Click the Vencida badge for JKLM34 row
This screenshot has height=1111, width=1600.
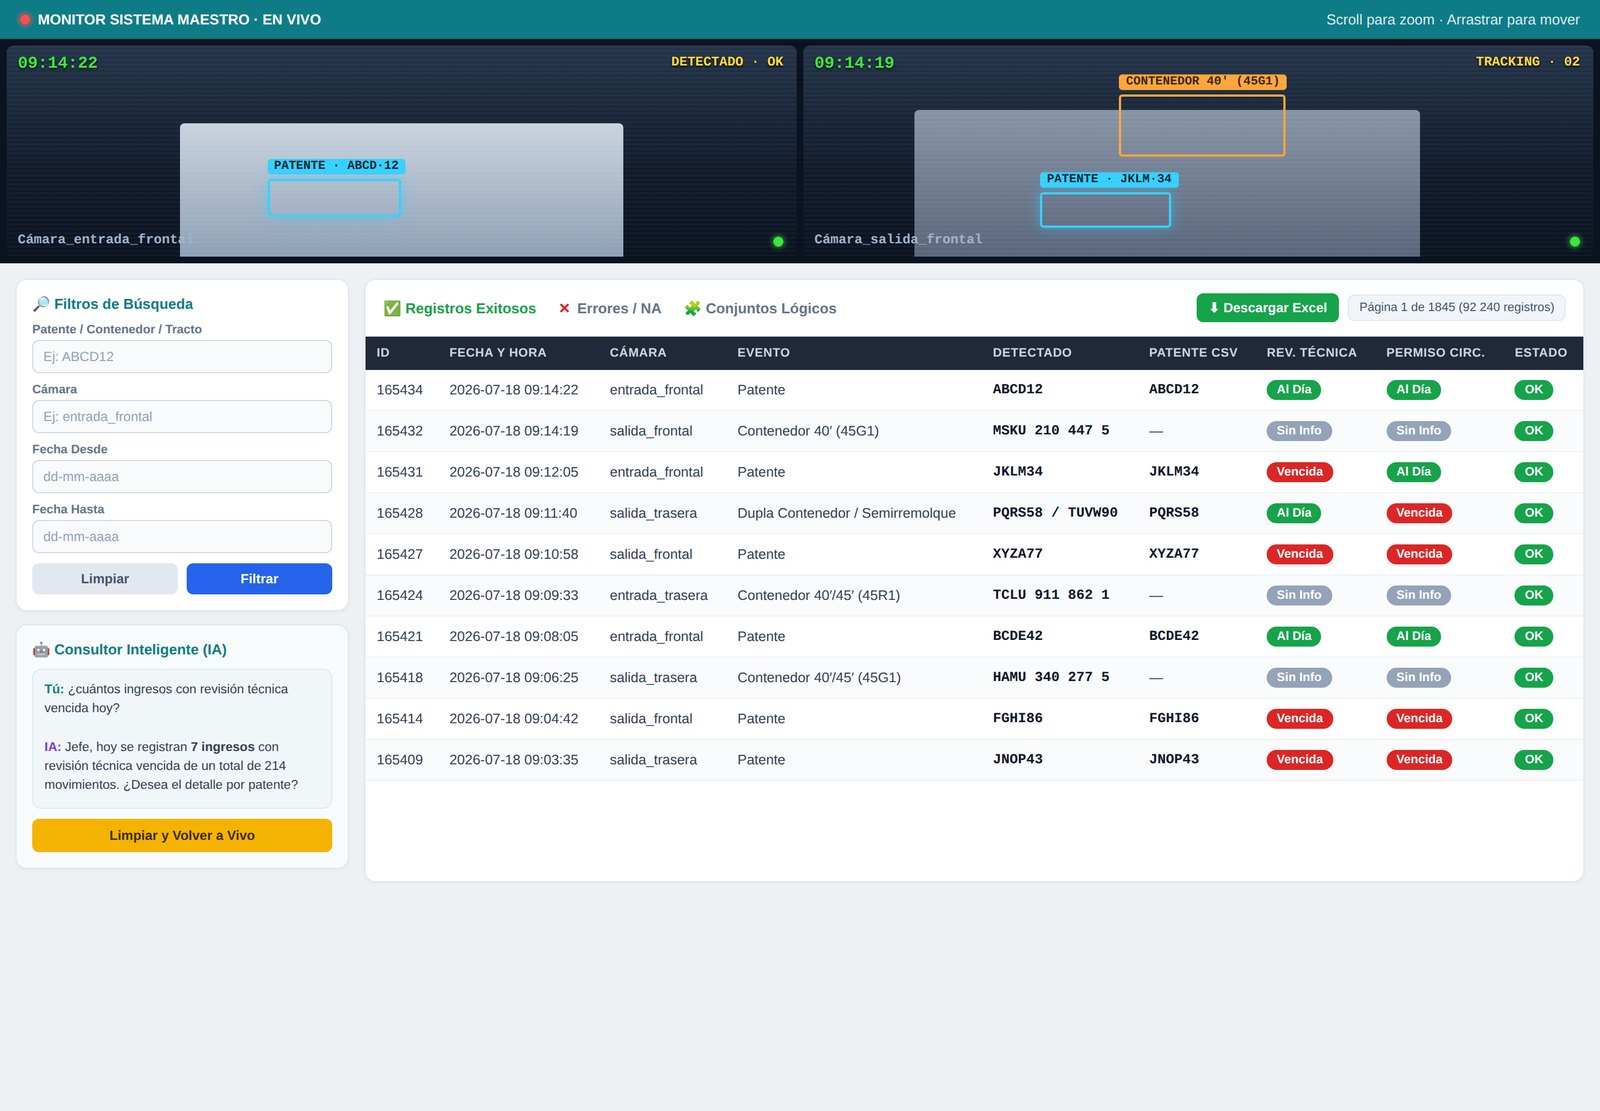tap(1299, 472)
